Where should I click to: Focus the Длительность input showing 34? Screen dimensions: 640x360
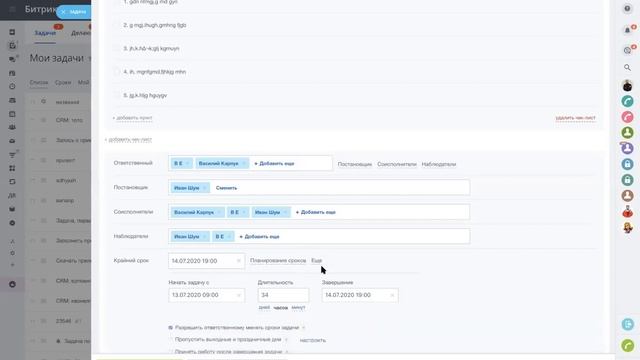pos(283,295)
